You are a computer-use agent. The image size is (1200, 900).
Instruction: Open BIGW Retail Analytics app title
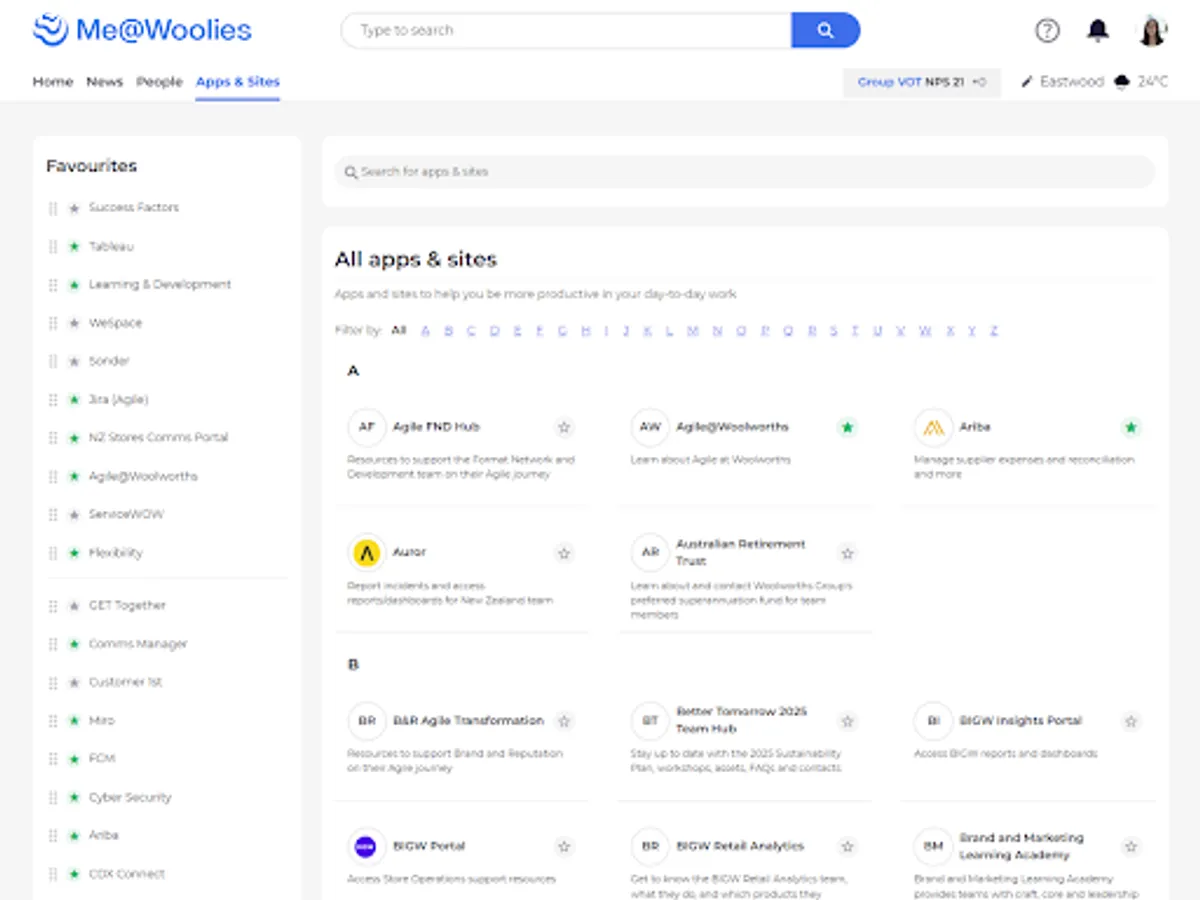coord(740,846)
